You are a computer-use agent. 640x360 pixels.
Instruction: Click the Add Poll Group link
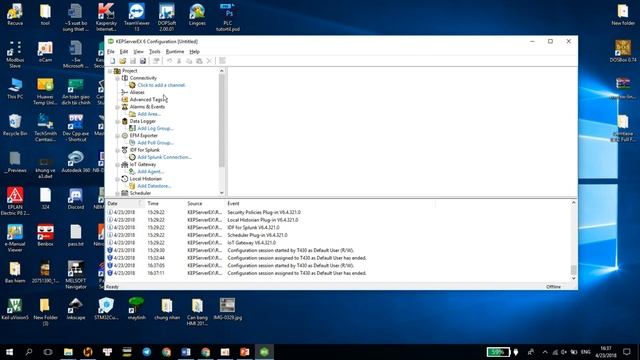pos(156,143)
